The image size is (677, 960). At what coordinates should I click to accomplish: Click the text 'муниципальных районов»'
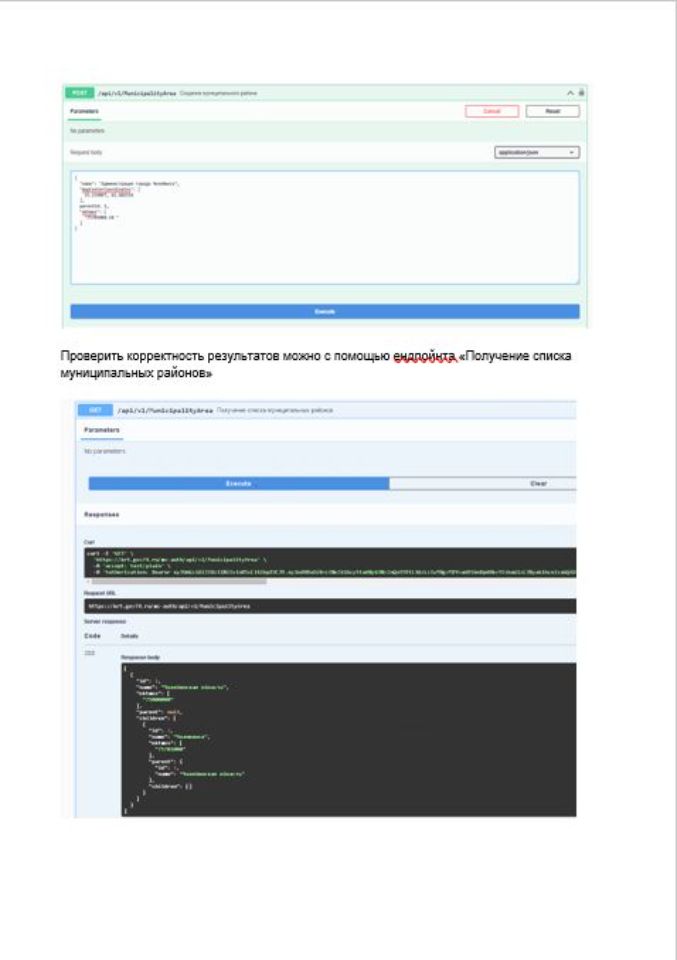[x=136, y=373]
